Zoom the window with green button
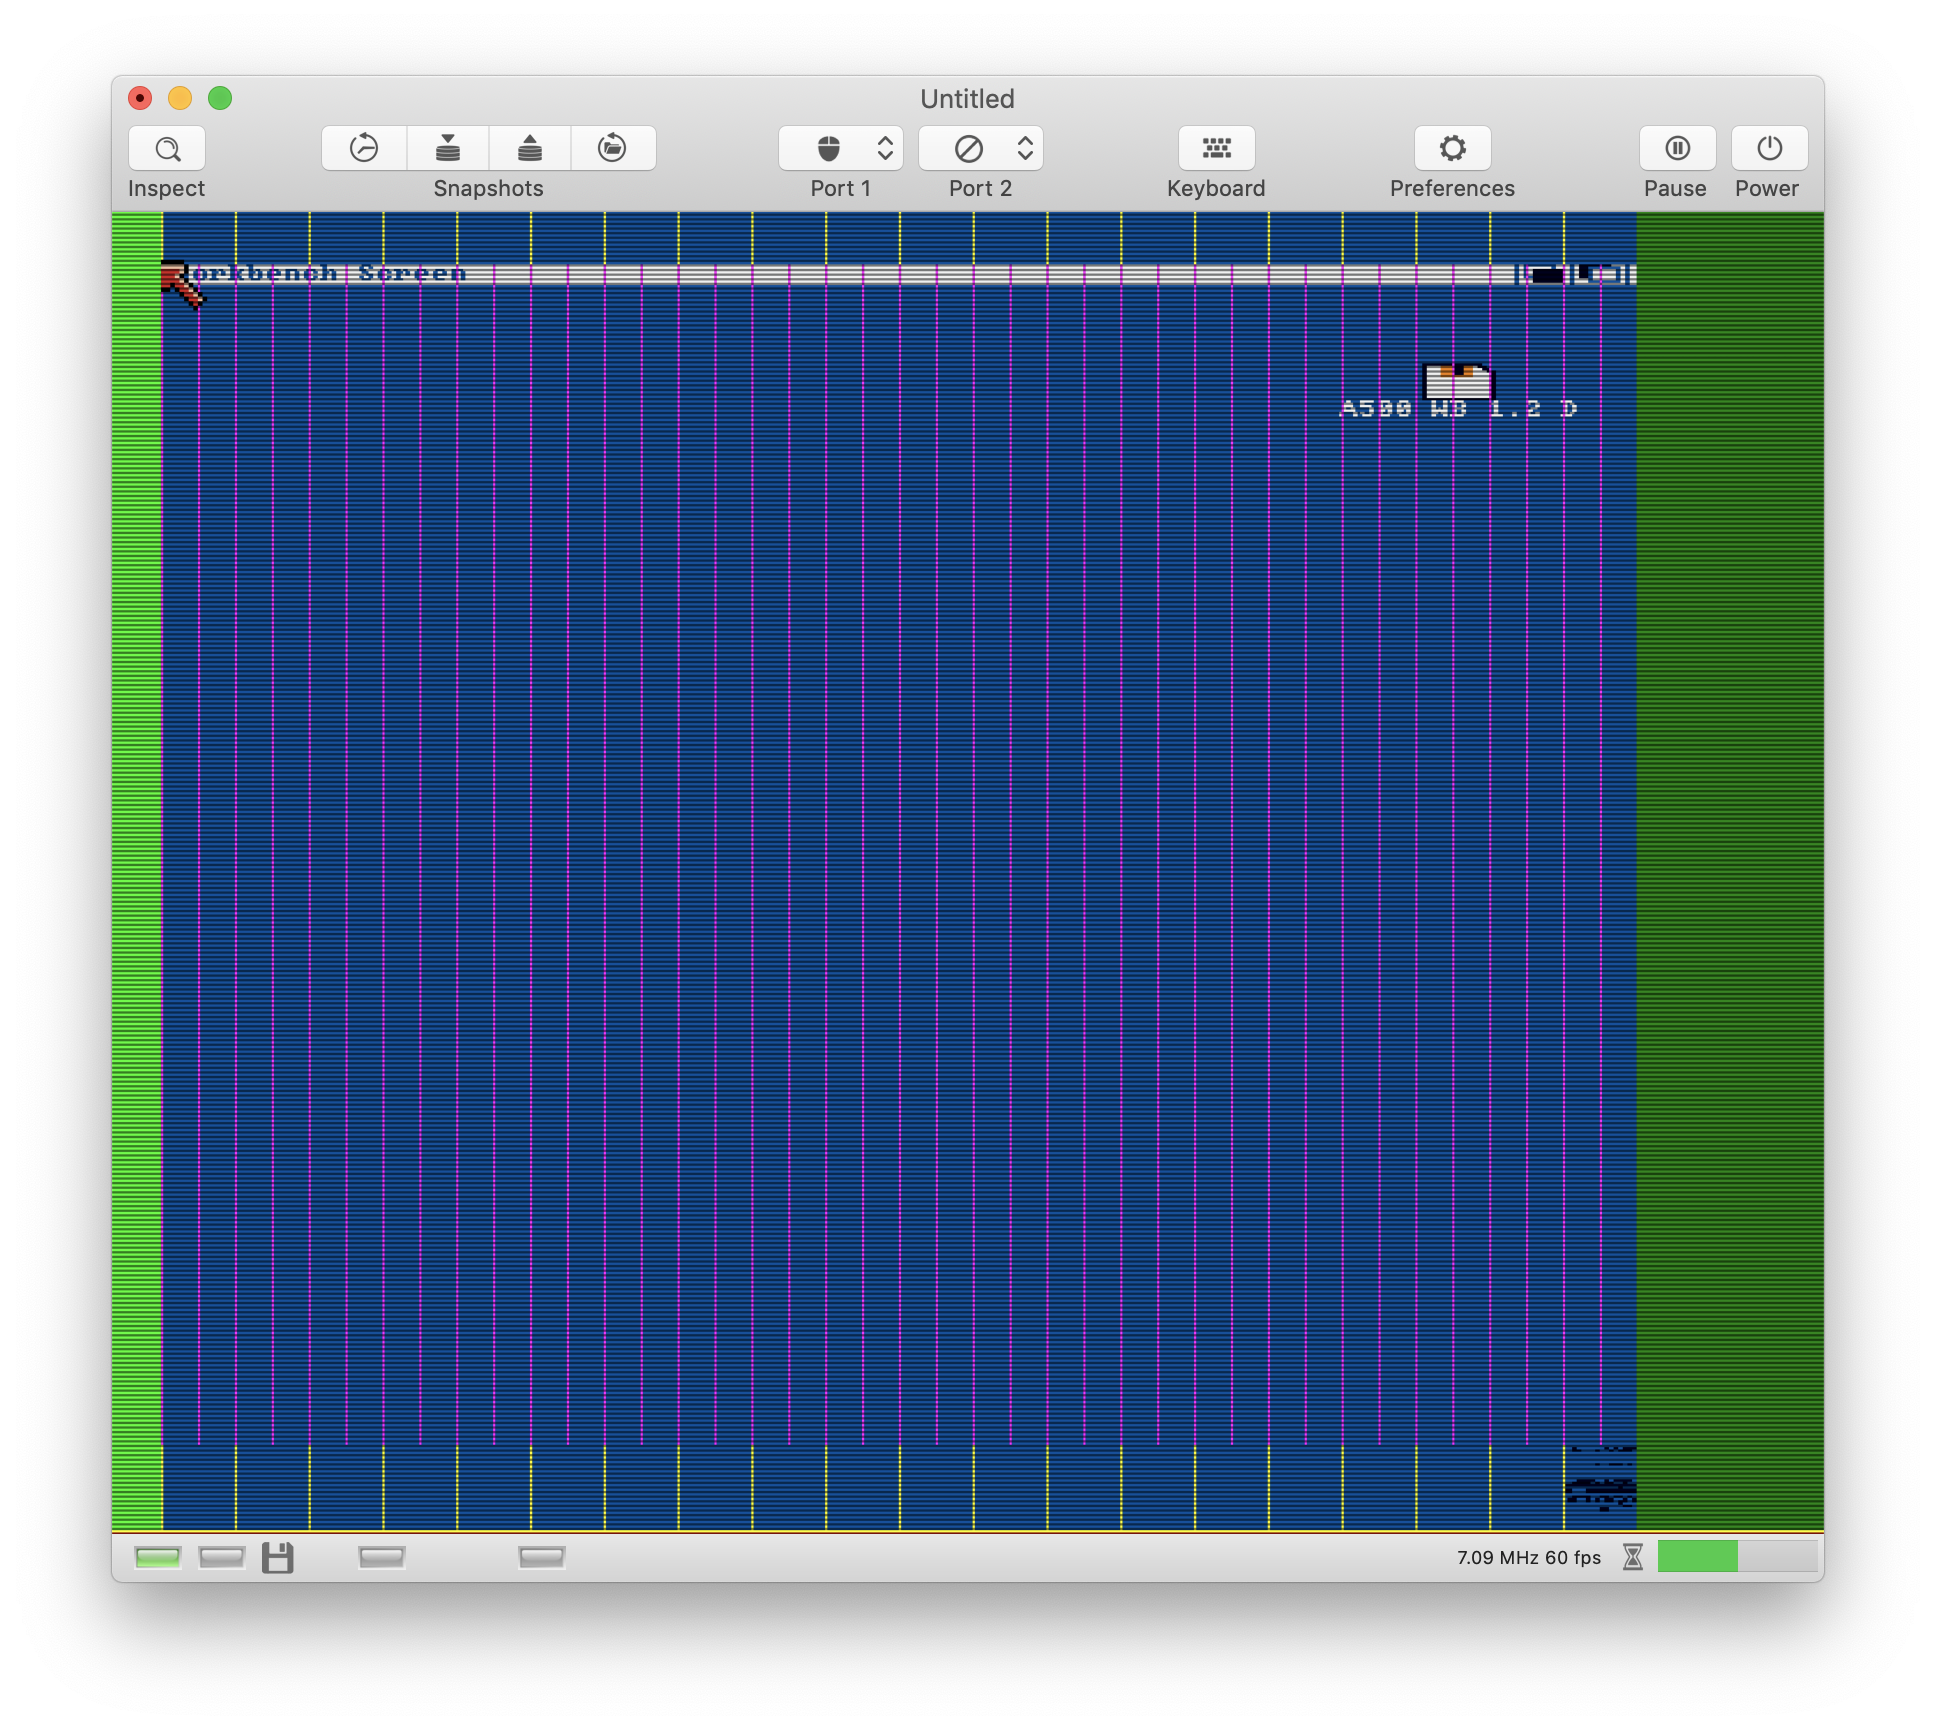 [220, 98]
